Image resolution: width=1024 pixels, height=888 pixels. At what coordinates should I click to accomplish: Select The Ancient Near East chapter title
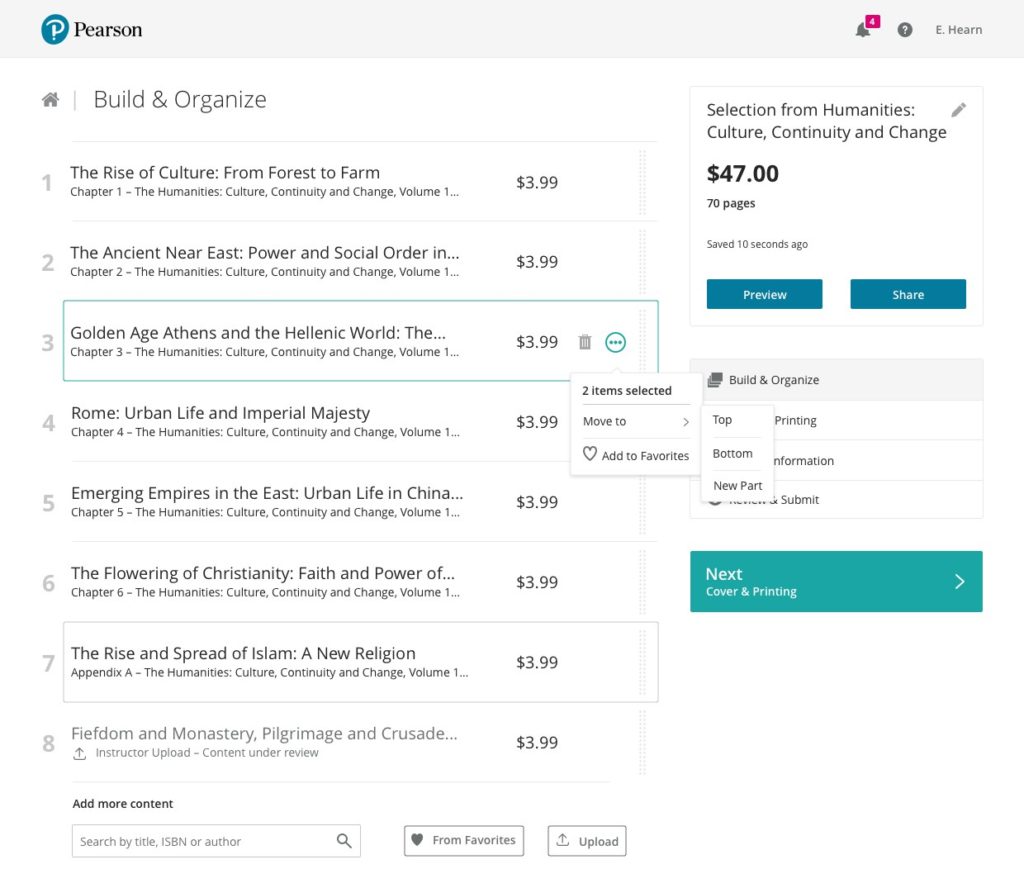pyautogui.click(x=264, y=253)
